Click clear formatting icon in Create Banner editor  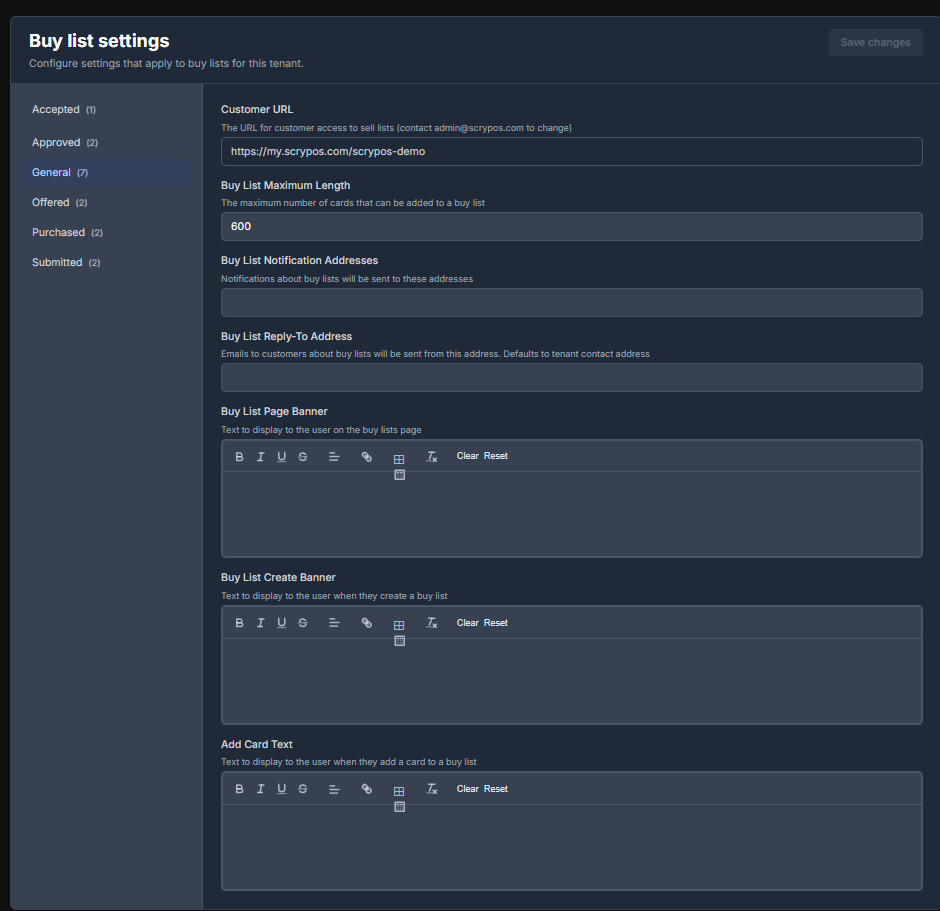click(432, 623)
